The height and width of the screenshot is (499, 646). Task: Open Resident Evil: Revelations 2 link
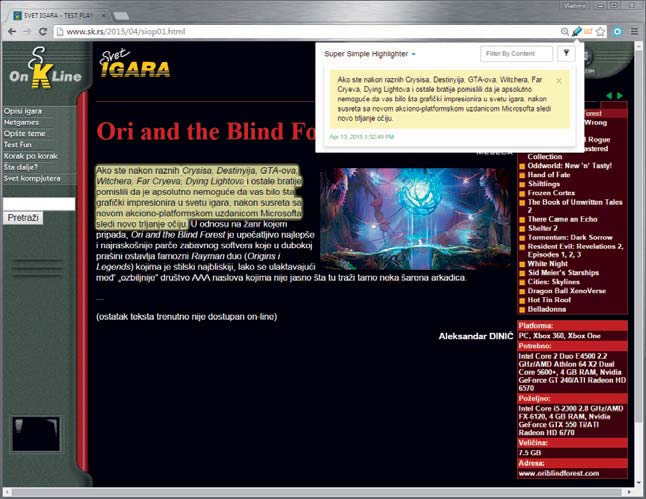(575, 251)
